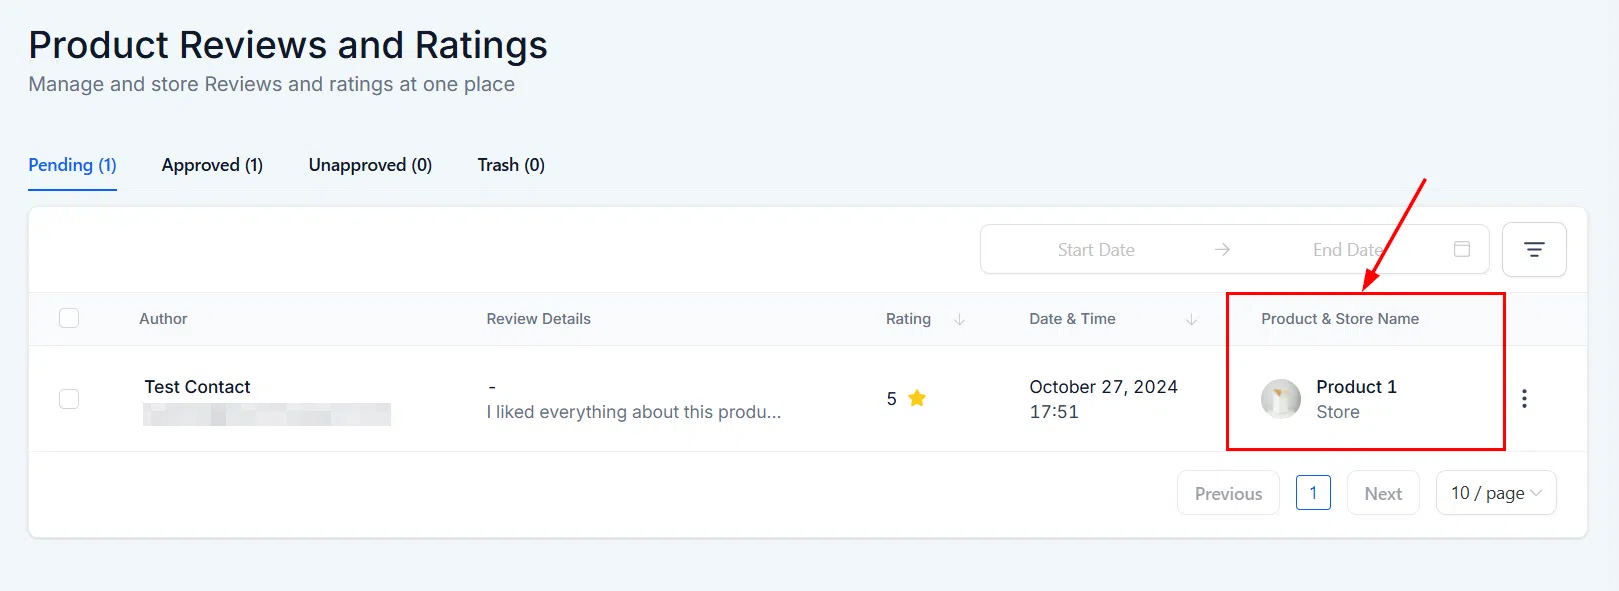The width and height of the screenshot is (1619, 591).
Task: Click the review text 'I liked everything about this produ...'
Action: [634, 412]
